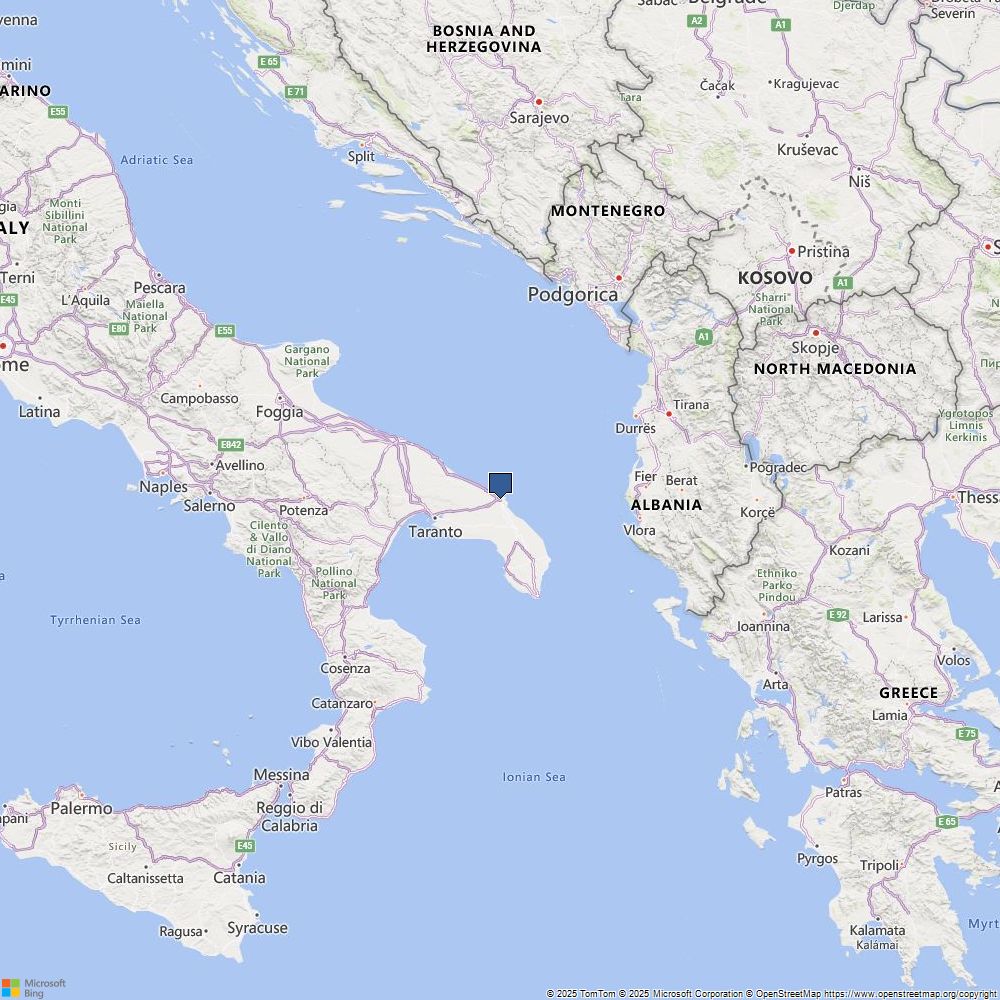The height and width of the screenshot is (1000, 1000).
Task: Select the Podgorica city label
Action: [x=573, y=294]
